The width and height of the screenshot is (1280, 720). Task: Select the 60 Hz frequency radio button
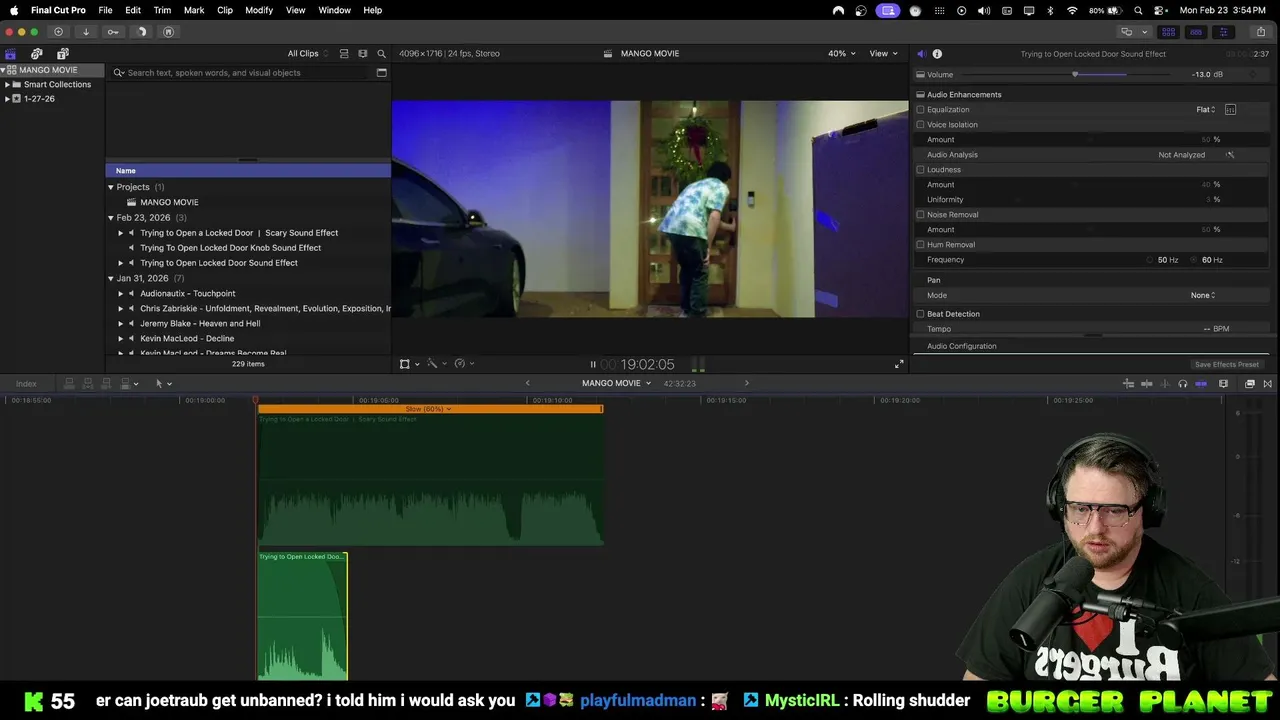1194,260
